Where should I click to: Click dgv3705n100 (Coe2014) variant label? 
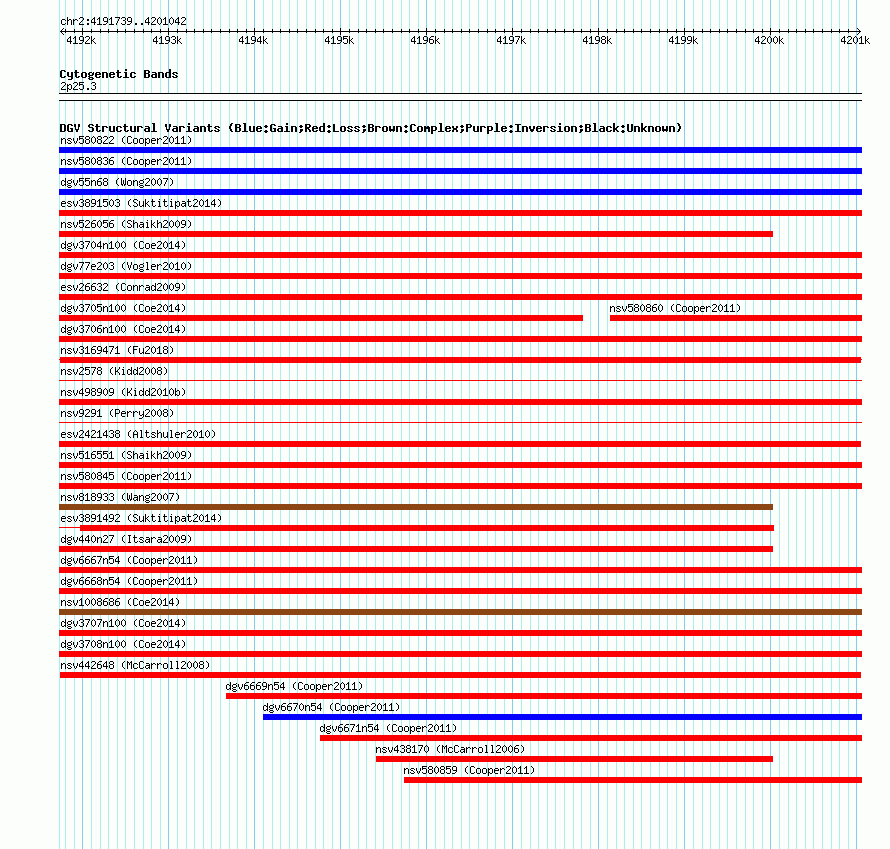pos(123,308)
